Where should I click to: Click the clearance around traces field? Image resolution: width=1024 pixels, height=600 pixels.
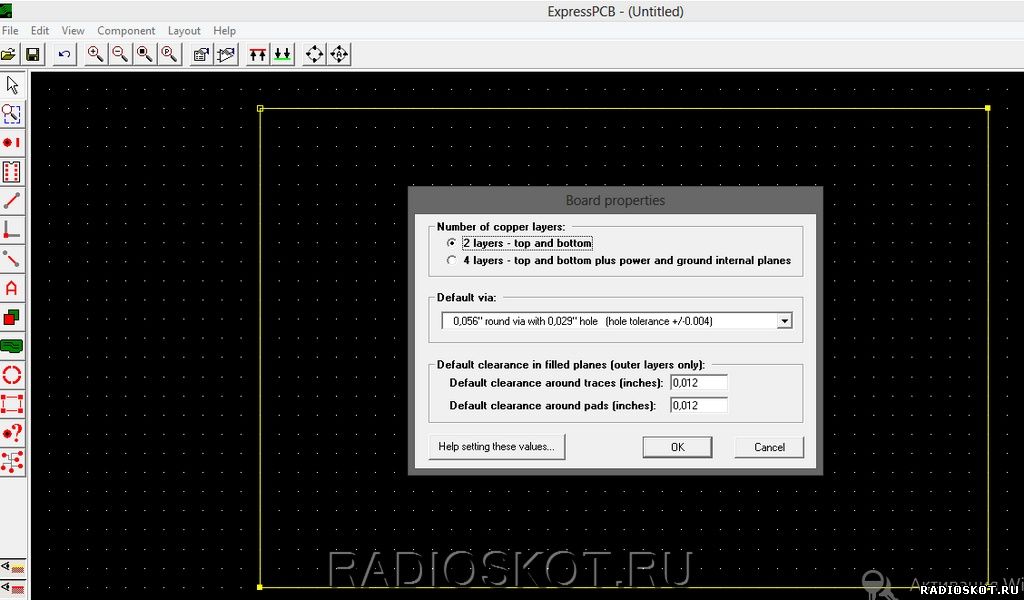click(699, 383)
